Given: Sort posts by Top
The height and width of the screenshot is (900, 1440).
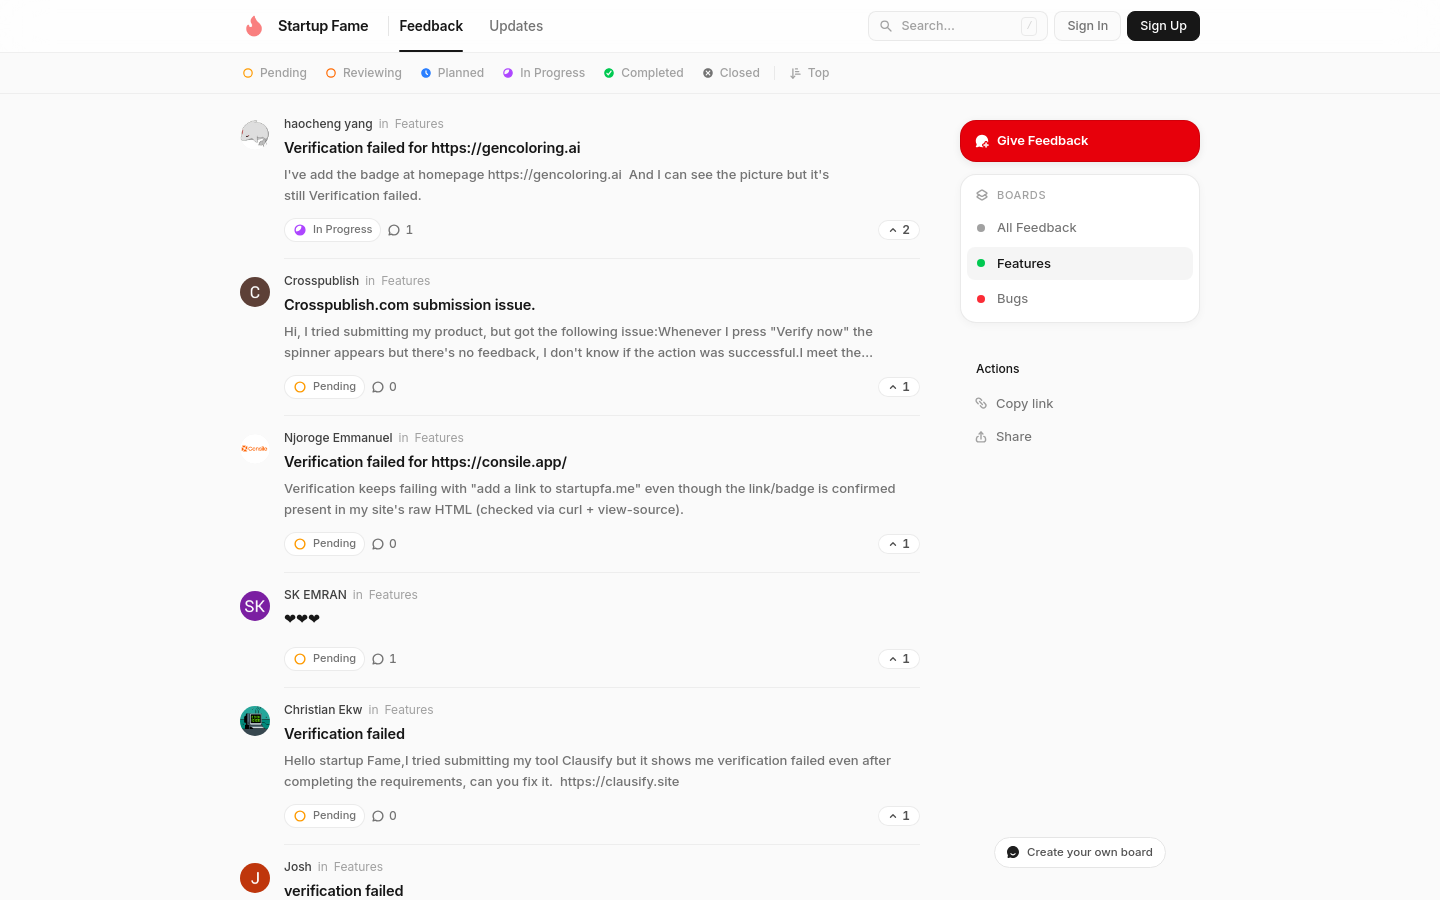Looking at the screenshot, I should (810, 73).
